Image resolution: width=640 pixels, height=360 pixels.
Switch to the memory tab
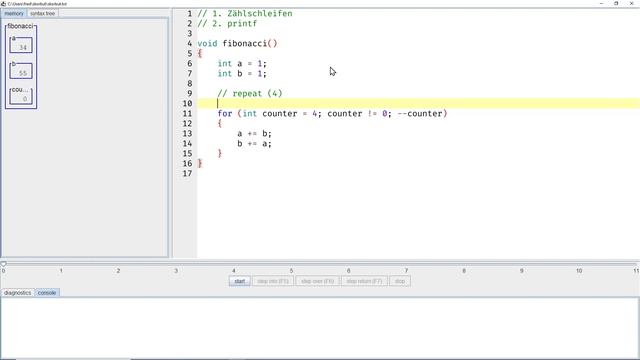(14, 13)
